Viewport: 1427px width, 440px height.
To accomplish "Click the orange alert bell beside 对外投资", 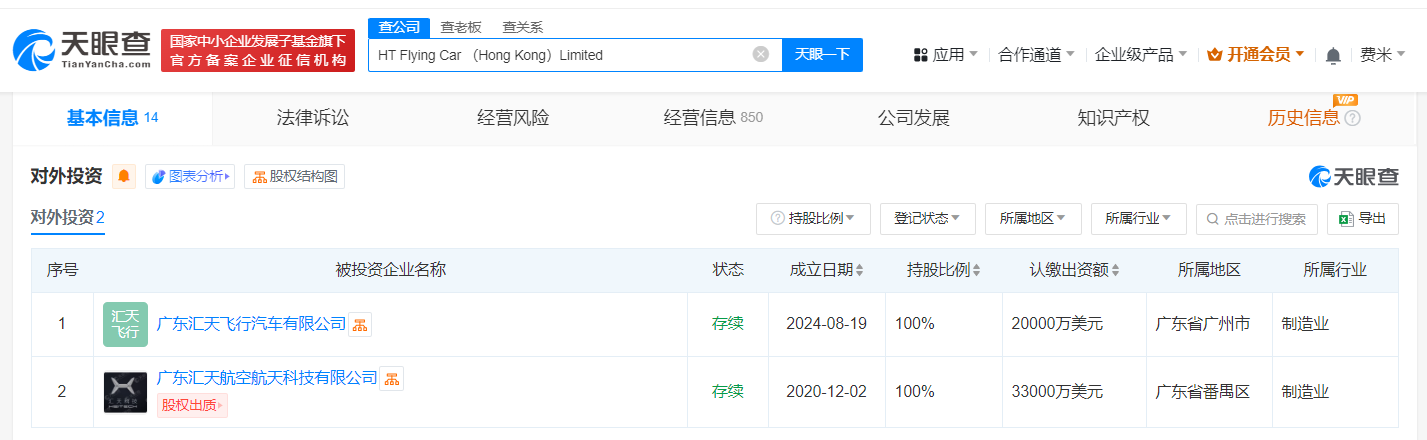I will [x=124, y=177].
